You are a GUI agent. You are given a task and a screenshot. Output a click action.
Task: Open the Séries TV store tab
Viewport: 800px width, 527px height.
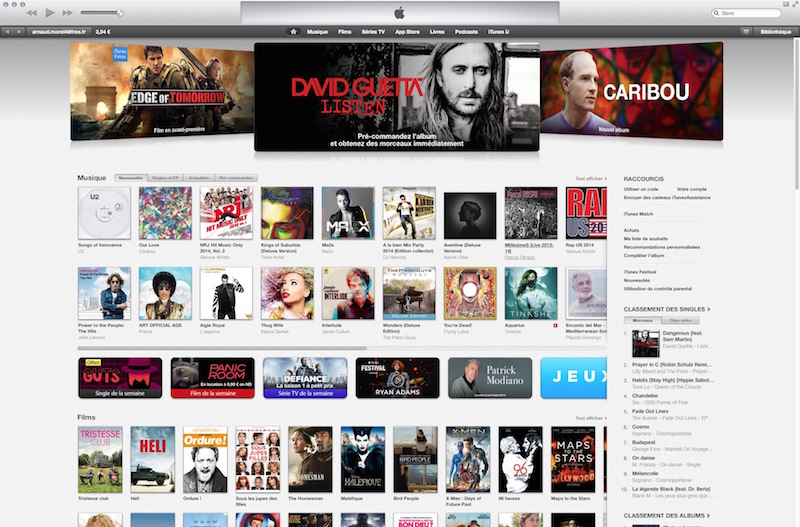pos(373,32)
